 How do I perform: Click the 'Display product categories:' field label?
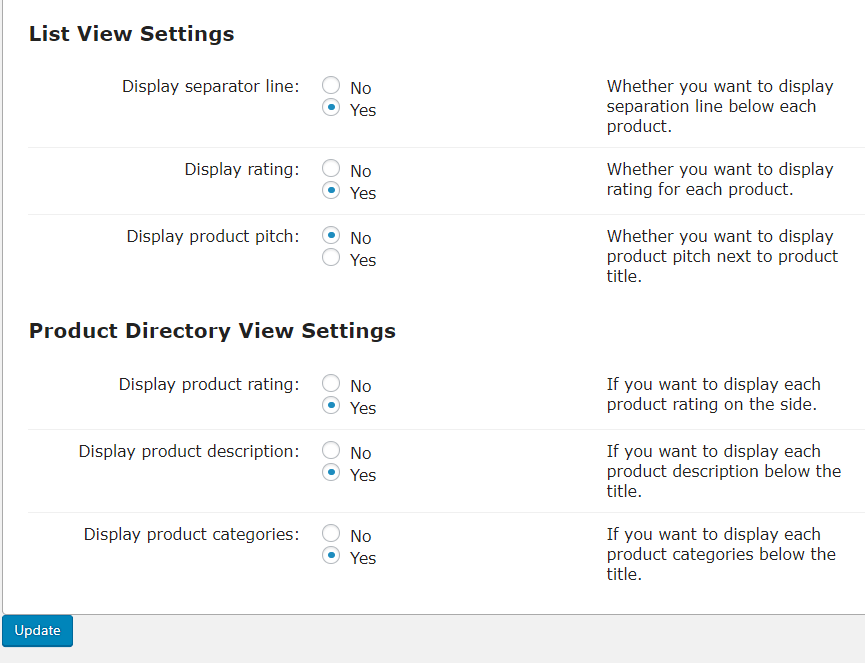click(x=191, y=535)
